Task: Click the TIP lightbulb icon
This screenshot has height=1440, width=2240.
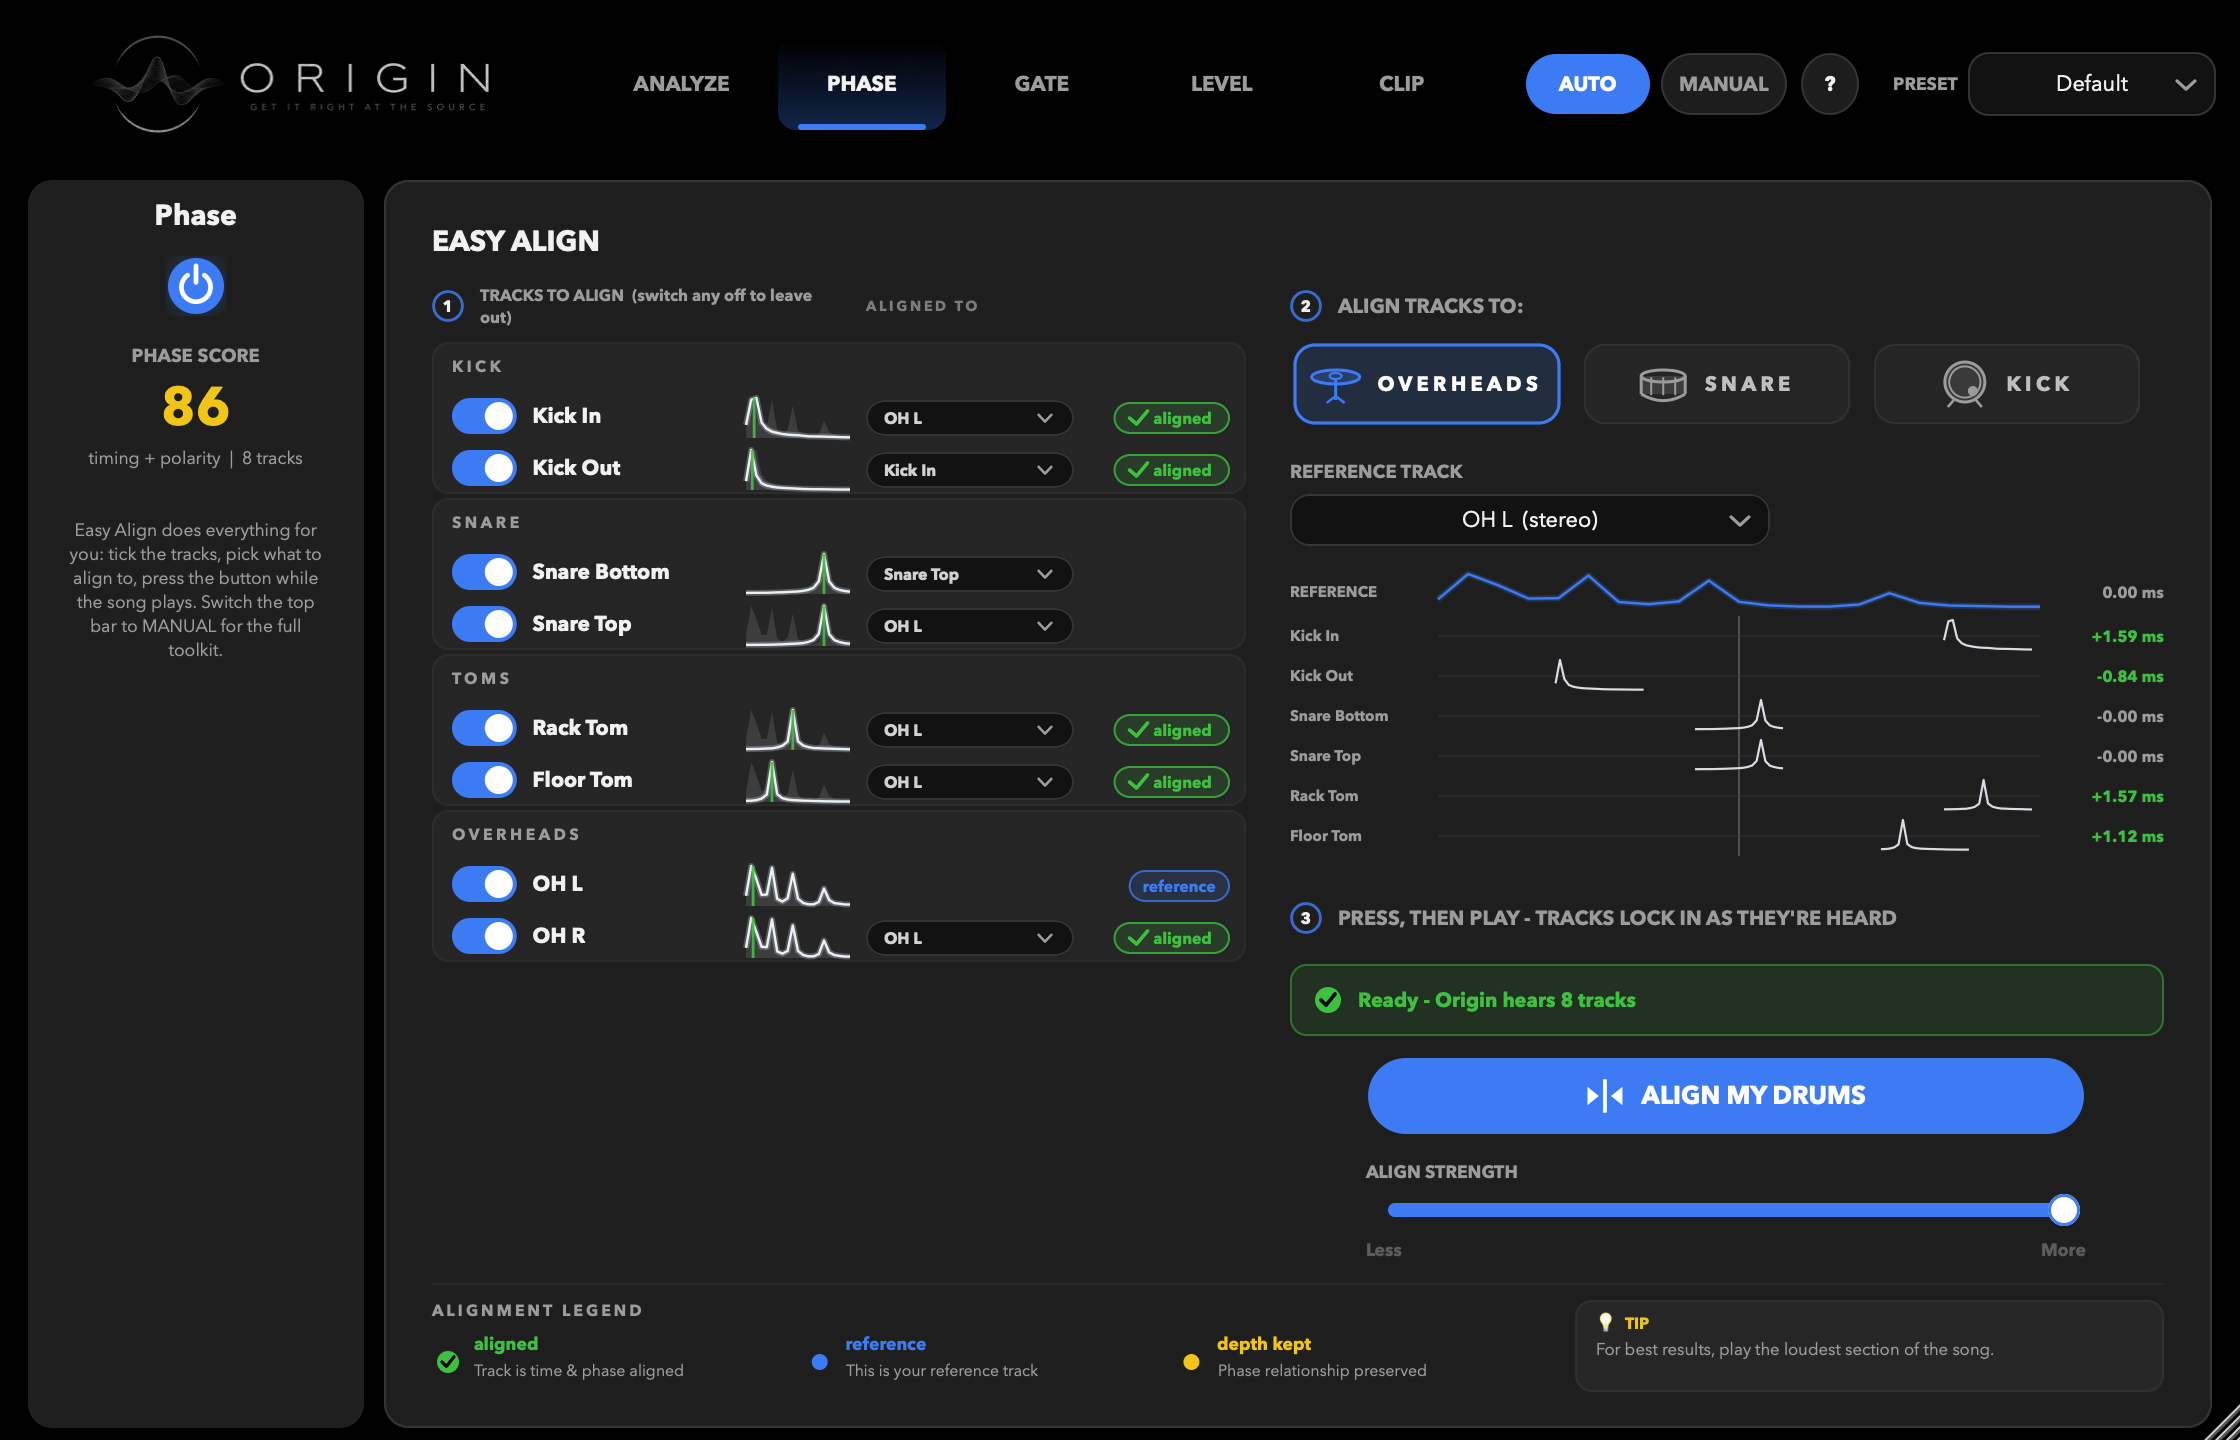Action: pos(1605,1322)
